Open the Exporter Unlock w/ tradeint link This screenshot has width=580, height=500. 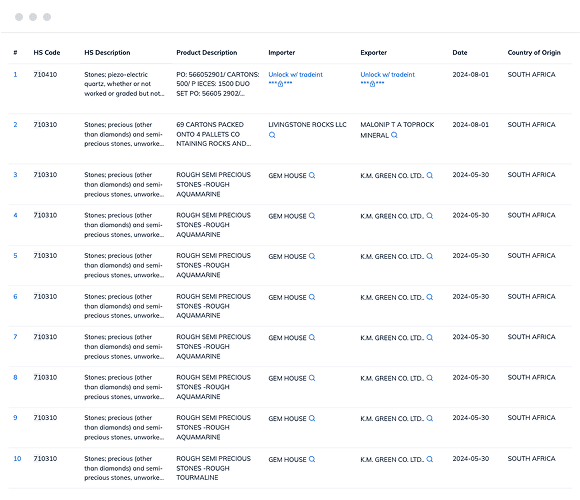coord(387,75)
